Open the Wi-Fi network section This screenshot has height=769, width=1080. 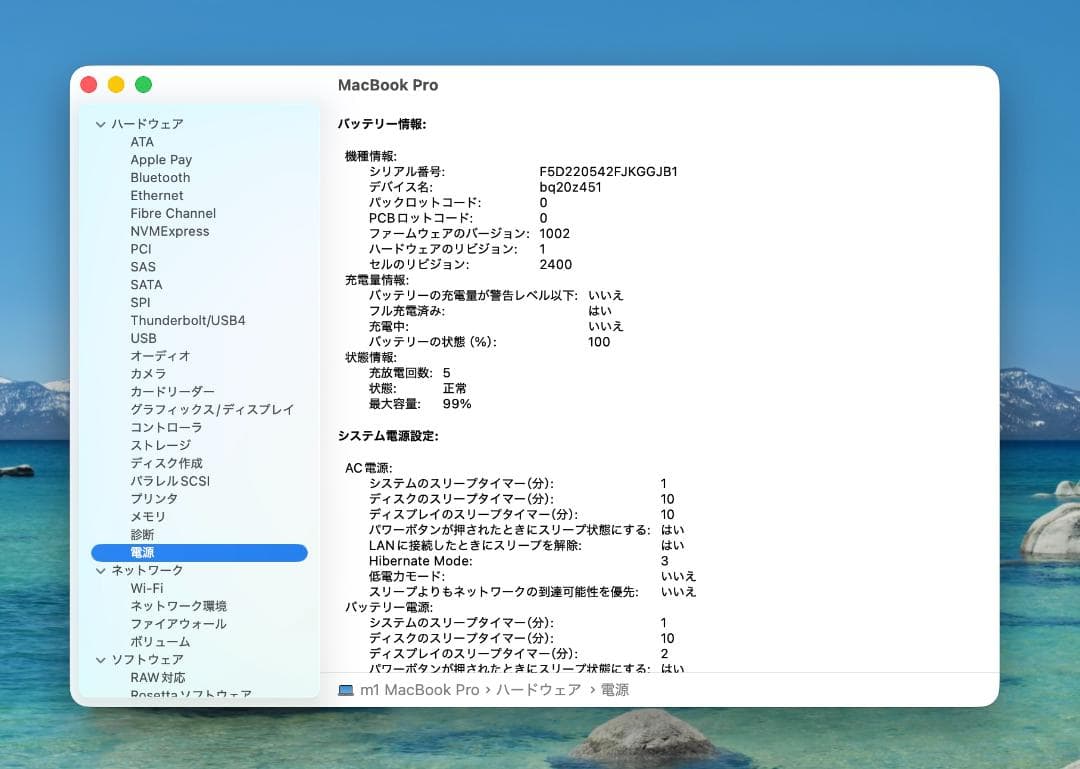click(x=148, y=588)
